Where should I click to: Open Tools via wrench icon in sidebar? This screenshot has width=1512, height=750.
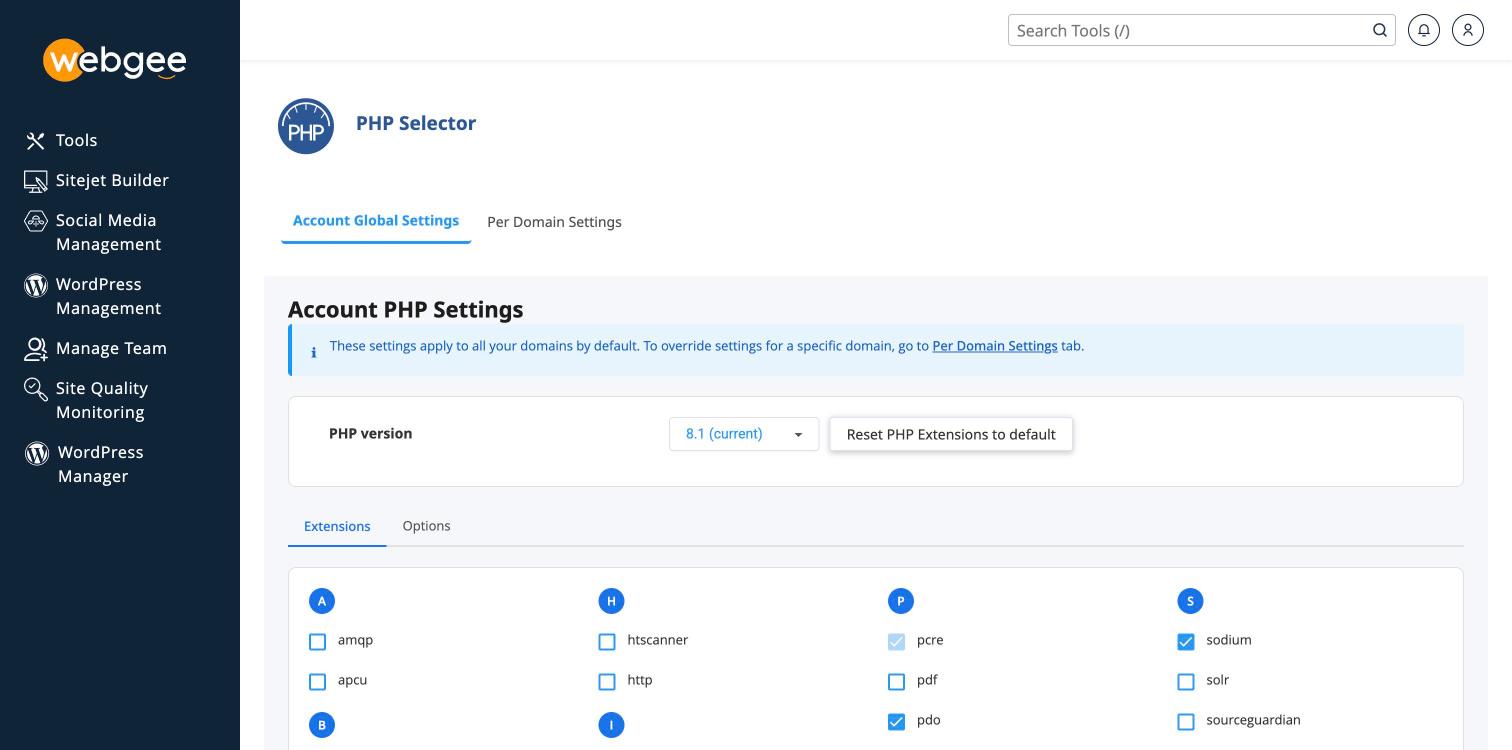(x=36, y=141)
